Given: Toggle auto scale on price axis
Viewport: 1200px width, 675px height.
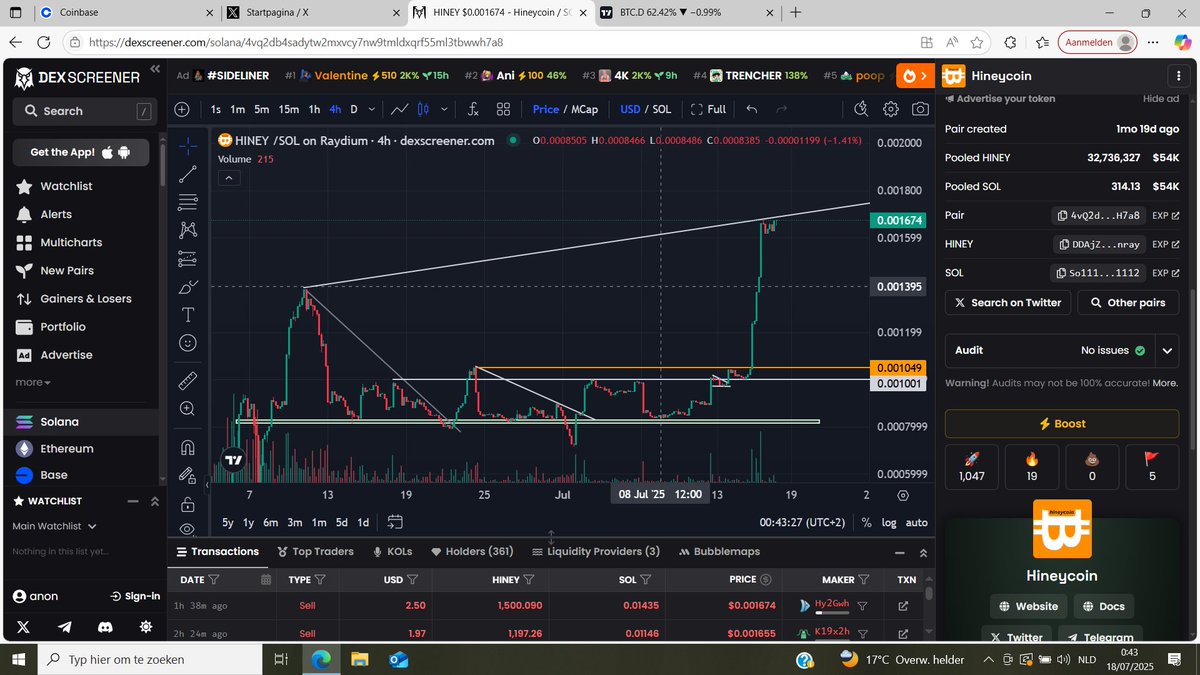Looking at the screenshot, I should pyautogui.click(x=916, y=522).
